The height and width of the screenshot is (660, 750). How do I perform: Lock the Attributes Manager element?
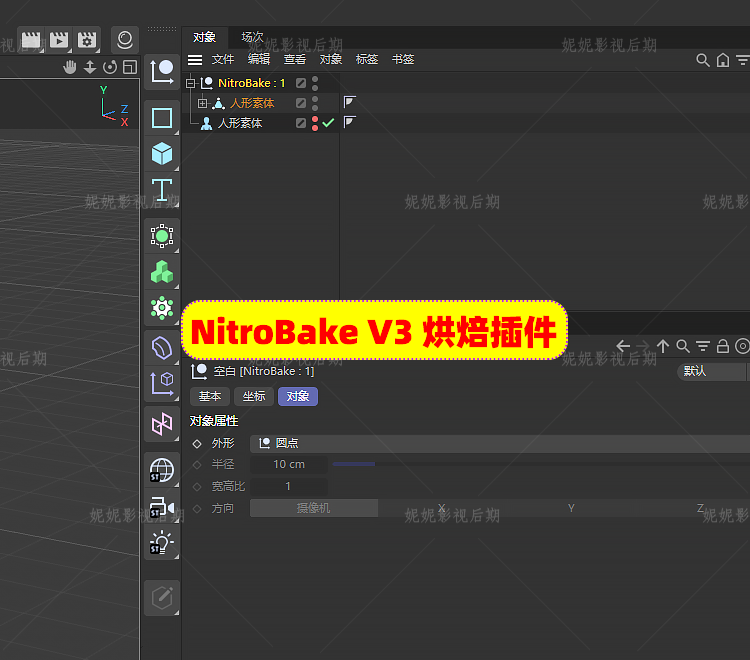[x=723, y=346]
